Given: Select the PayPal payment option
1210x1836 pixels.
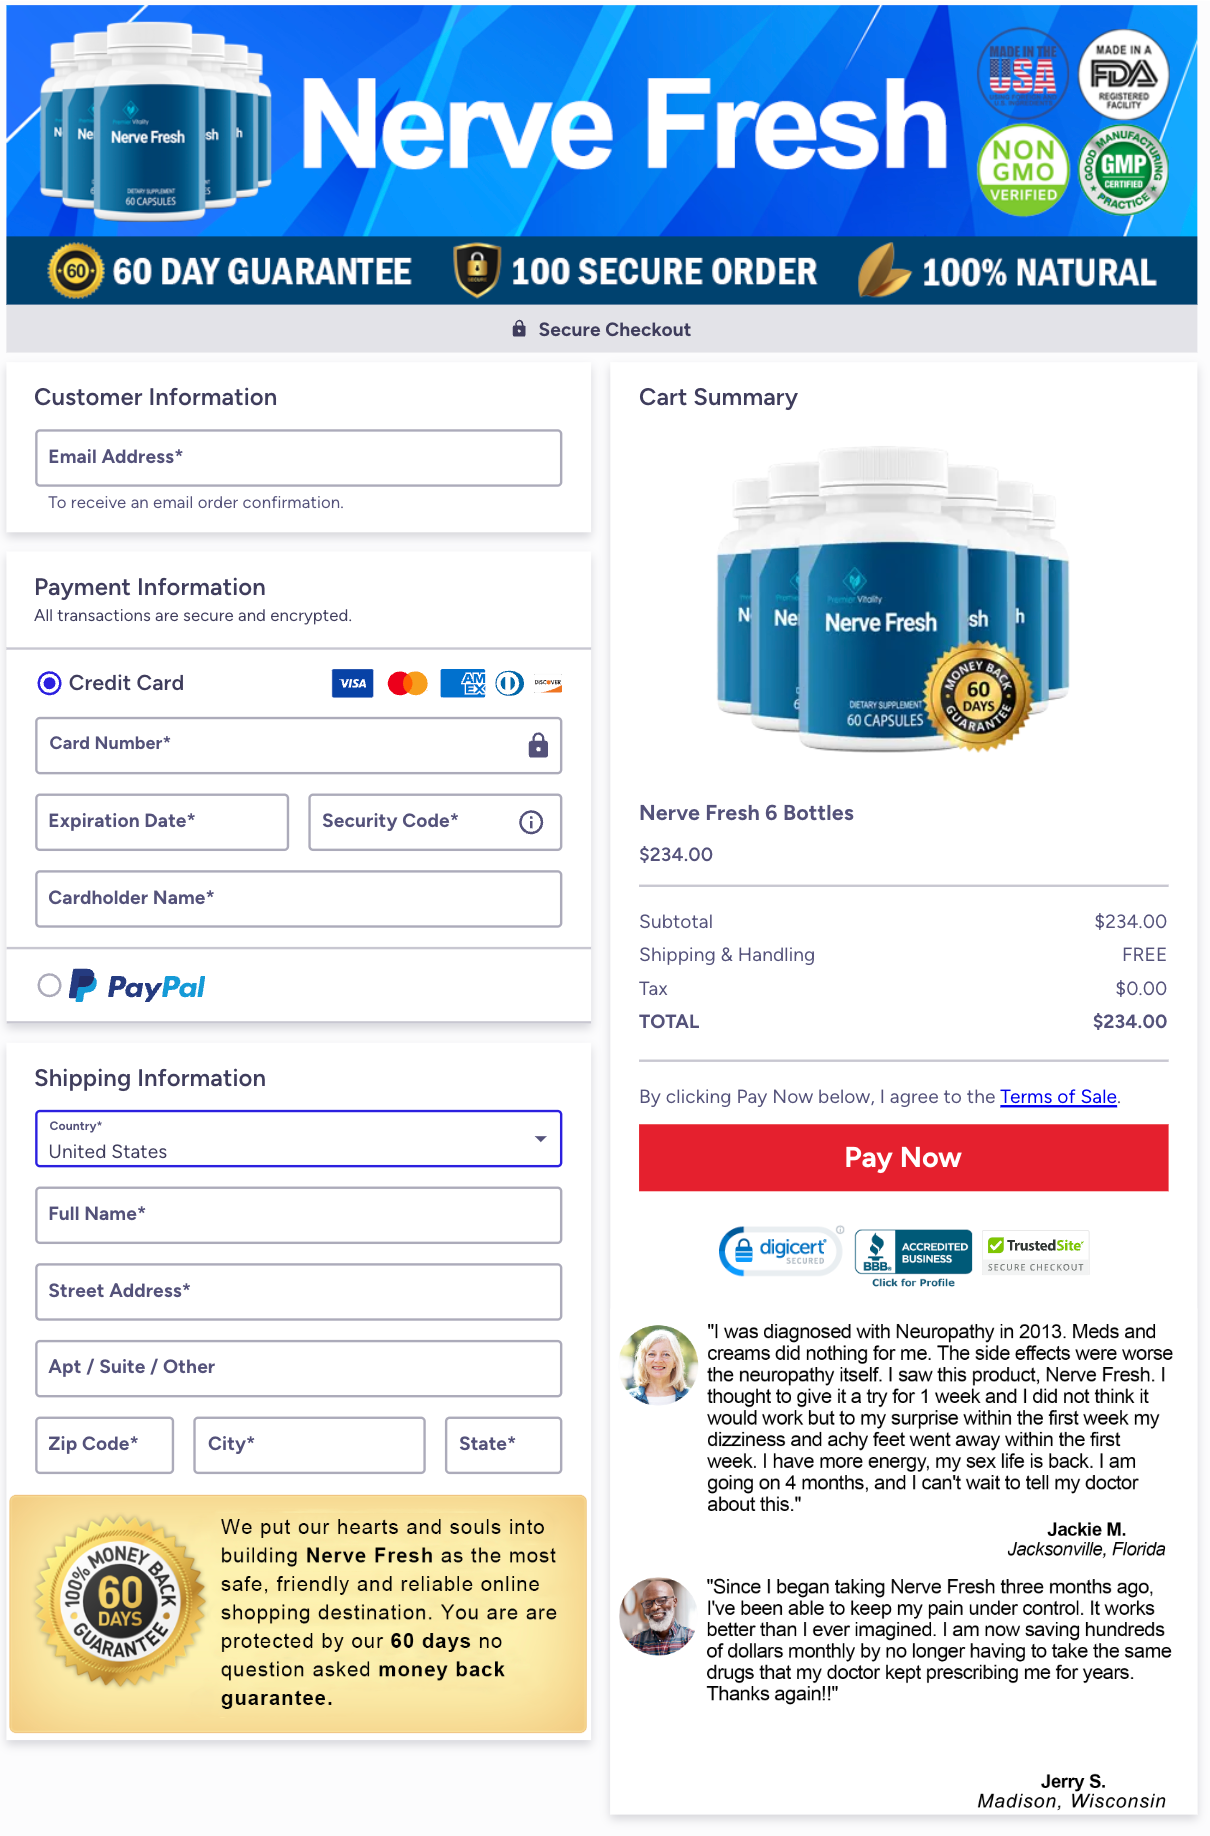Looking at the screenshot, I should [x=49, y=985].
